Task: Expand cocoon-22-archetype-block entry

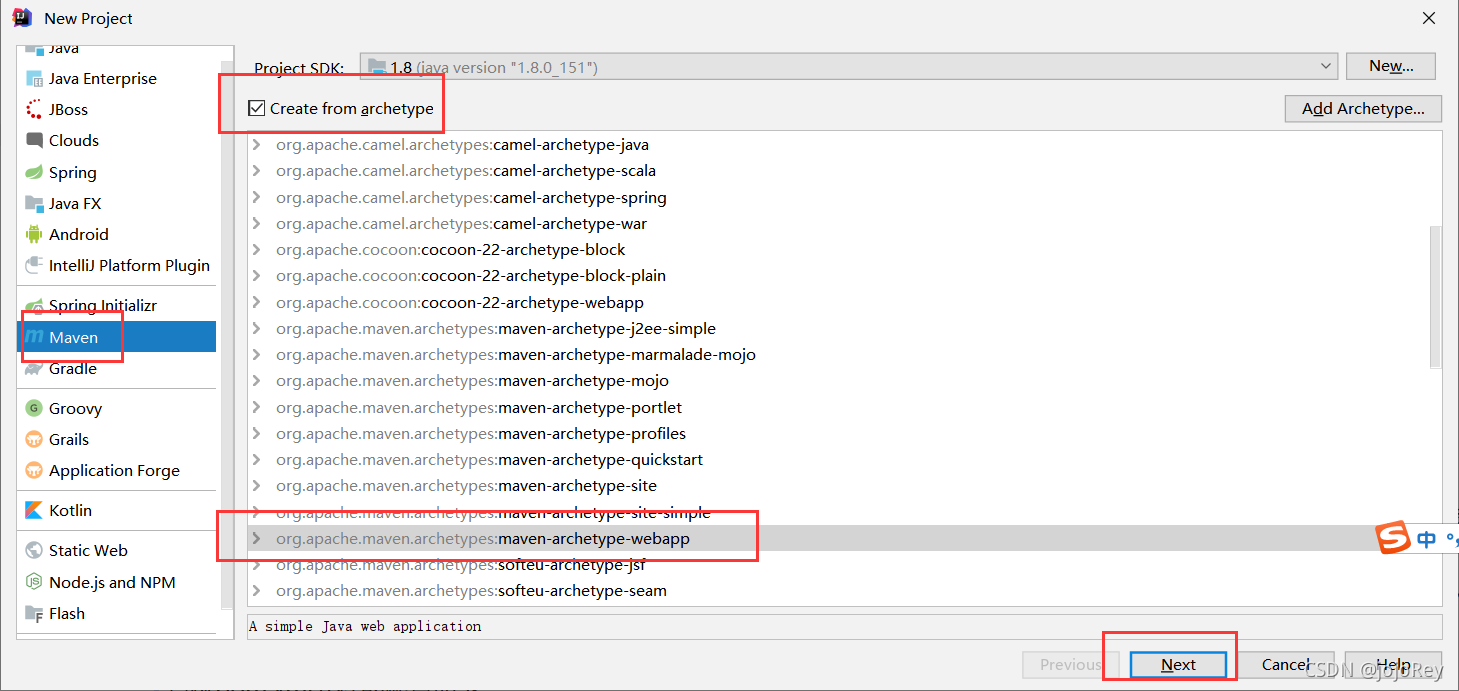Action: click(x=256, y=250)
